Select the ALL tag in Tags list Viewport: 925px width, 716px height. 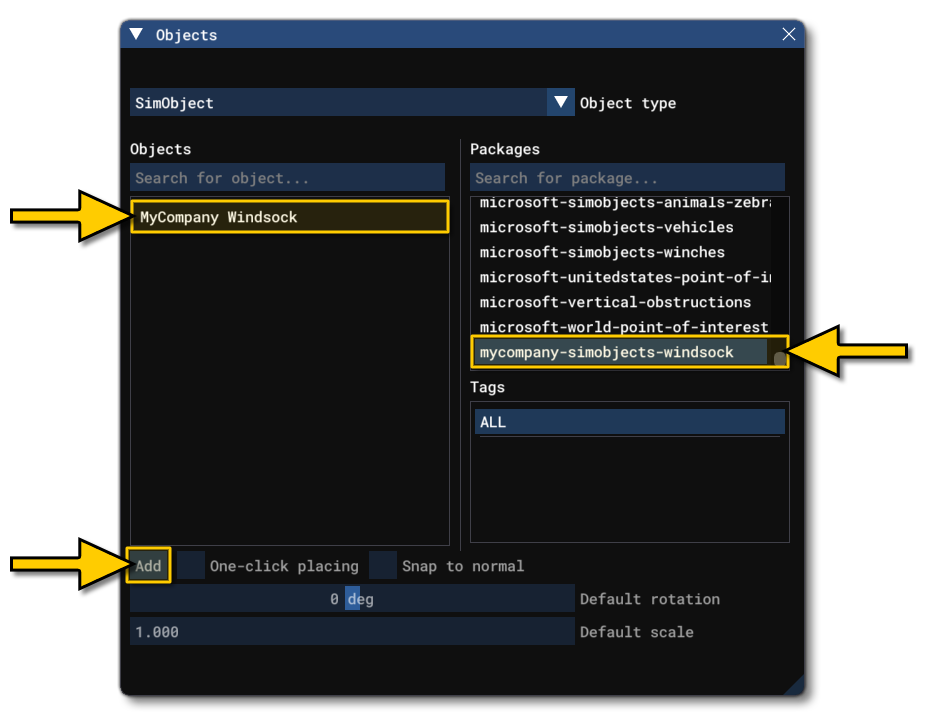coord(628,422)
